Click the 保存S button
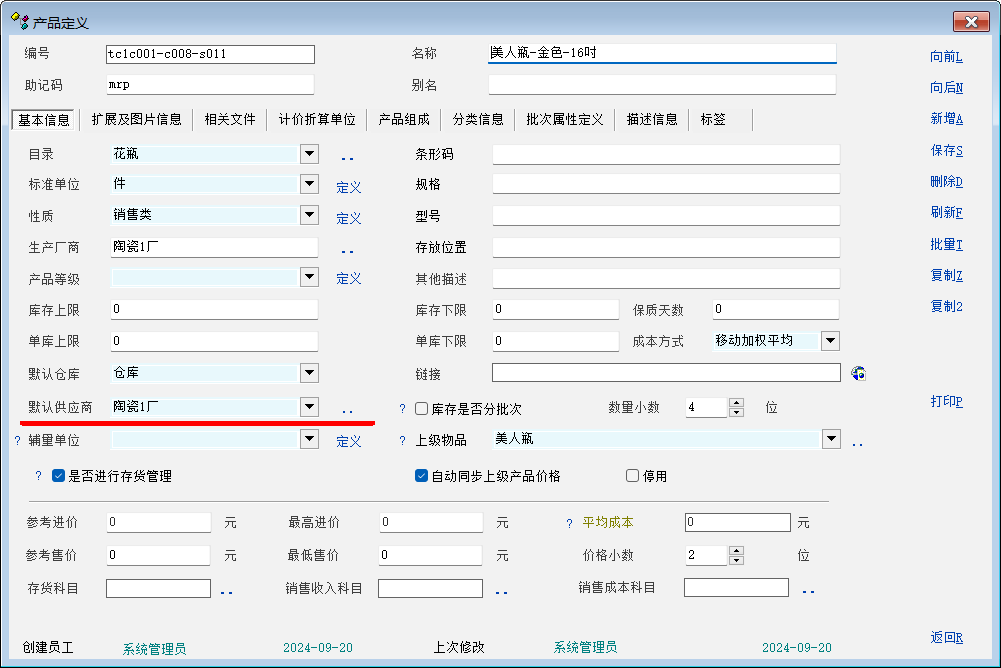This screenshot has width=1001, height=668. [x=946, y=150]
